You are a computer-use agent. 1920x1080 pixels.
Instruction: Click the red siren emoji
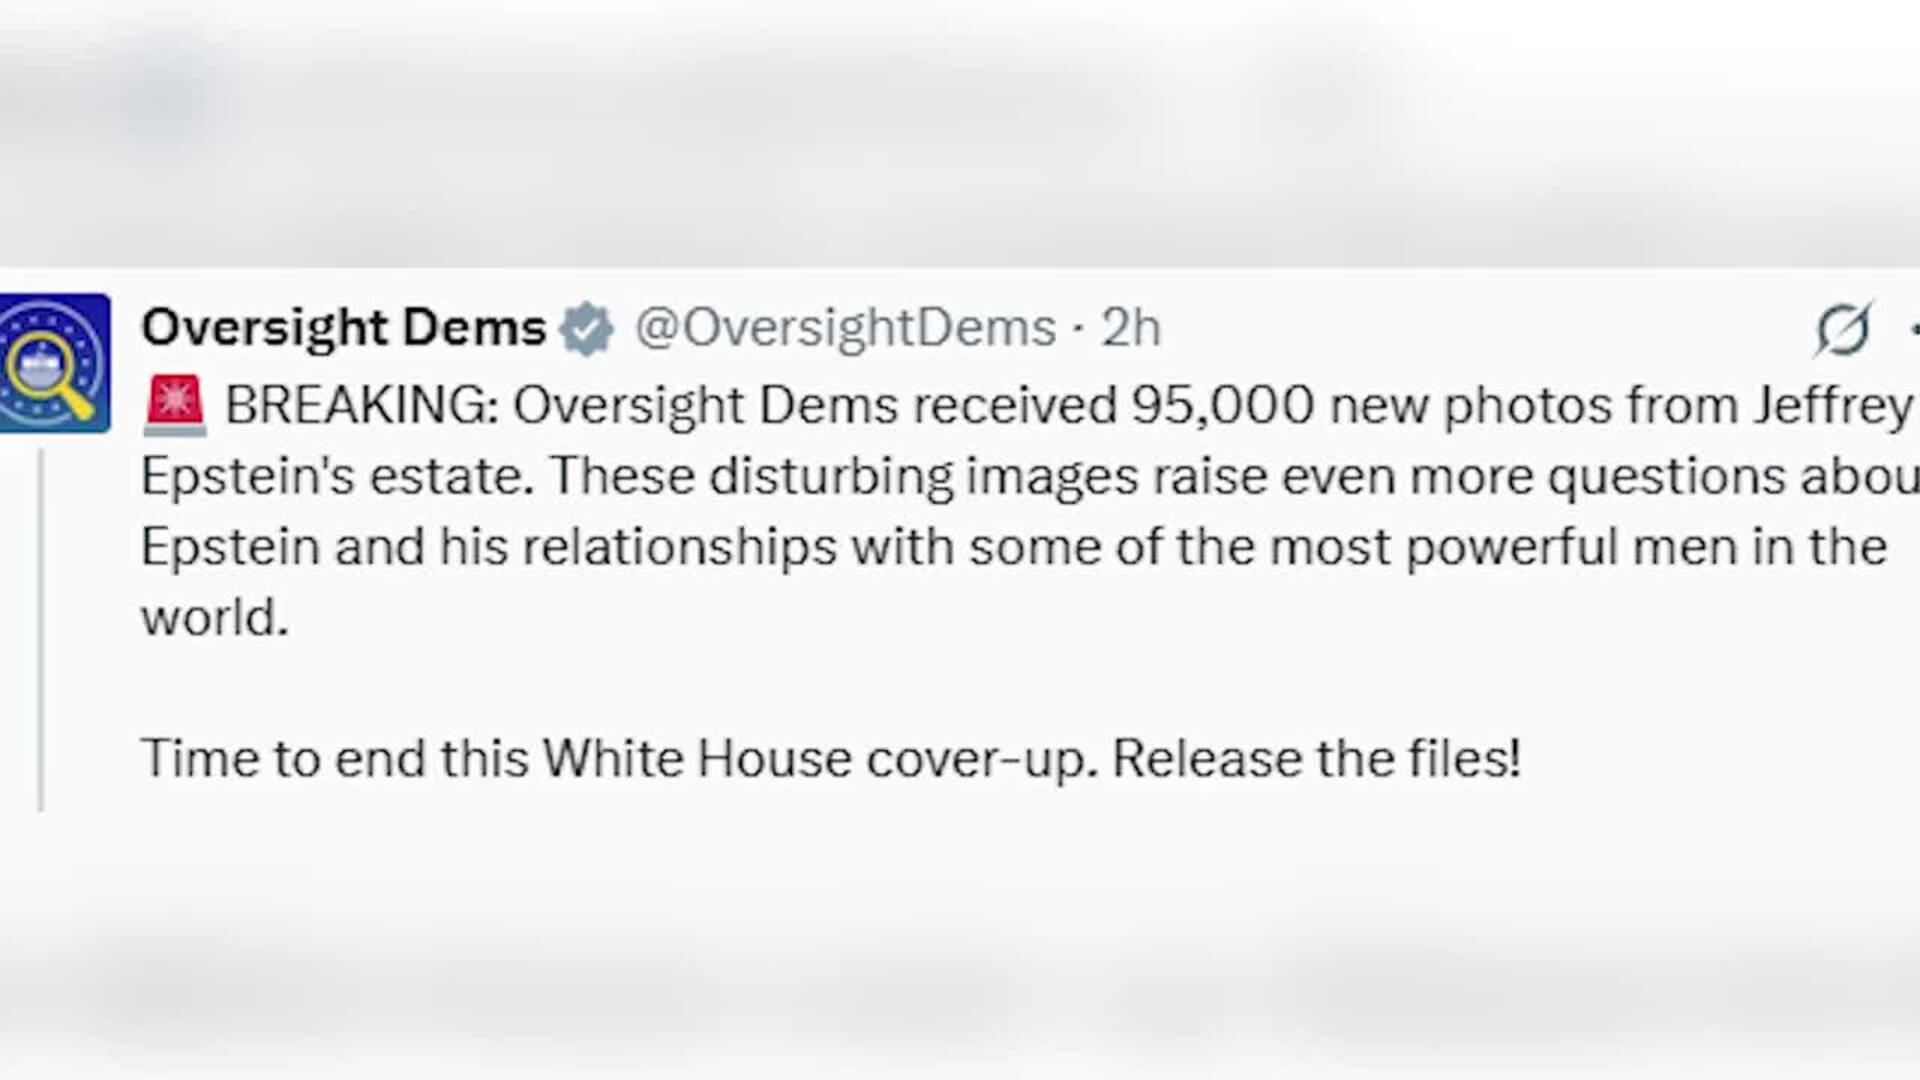pyautogui.click(x=175, y=406)
